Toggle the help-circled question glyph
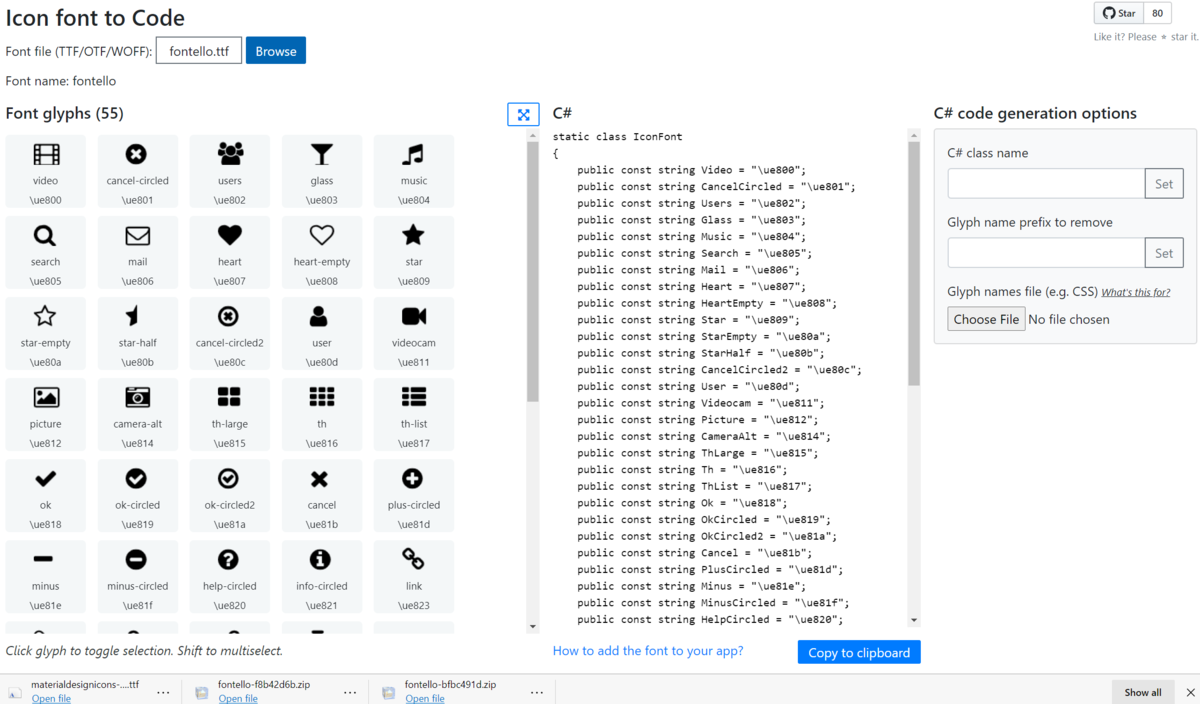Image resolution: width=1200 pixels, height=704 pixels. pos(230,576)
